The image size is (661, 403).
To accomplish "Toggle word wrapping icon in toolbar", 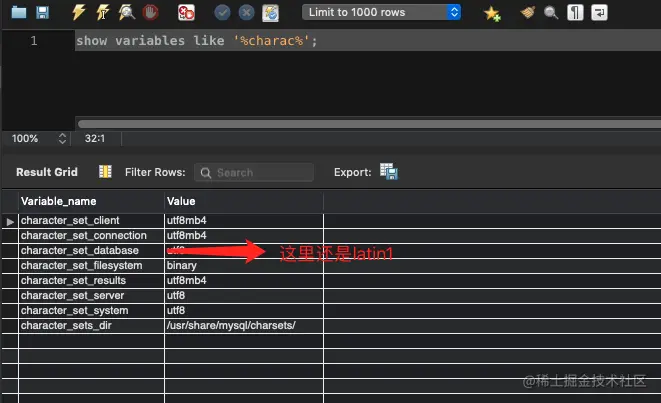I will pos(599,12).
